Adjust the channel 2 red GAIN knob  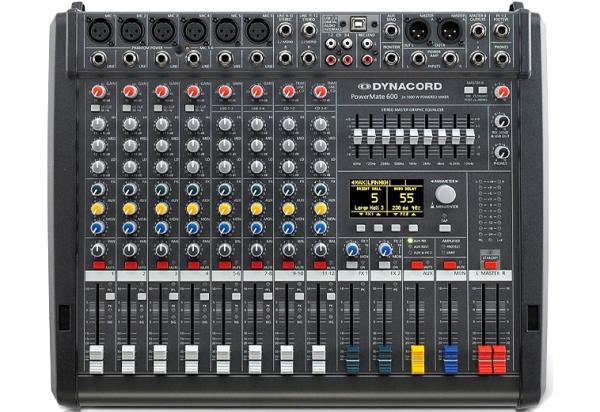(130, 91)
